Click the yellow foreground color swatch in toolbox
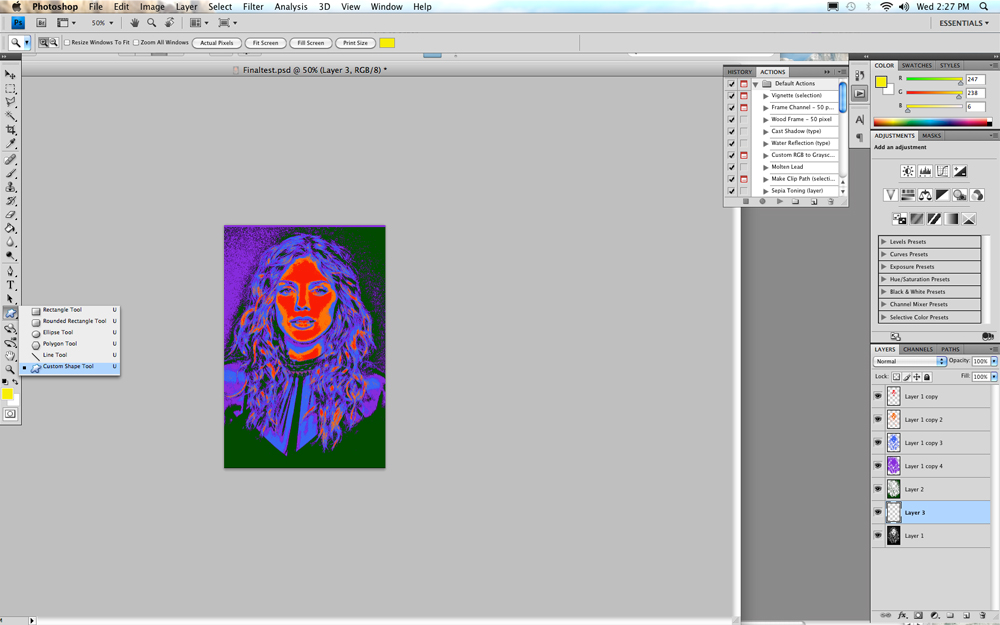This screenshot has height=625, width=1000. point(7,394)
